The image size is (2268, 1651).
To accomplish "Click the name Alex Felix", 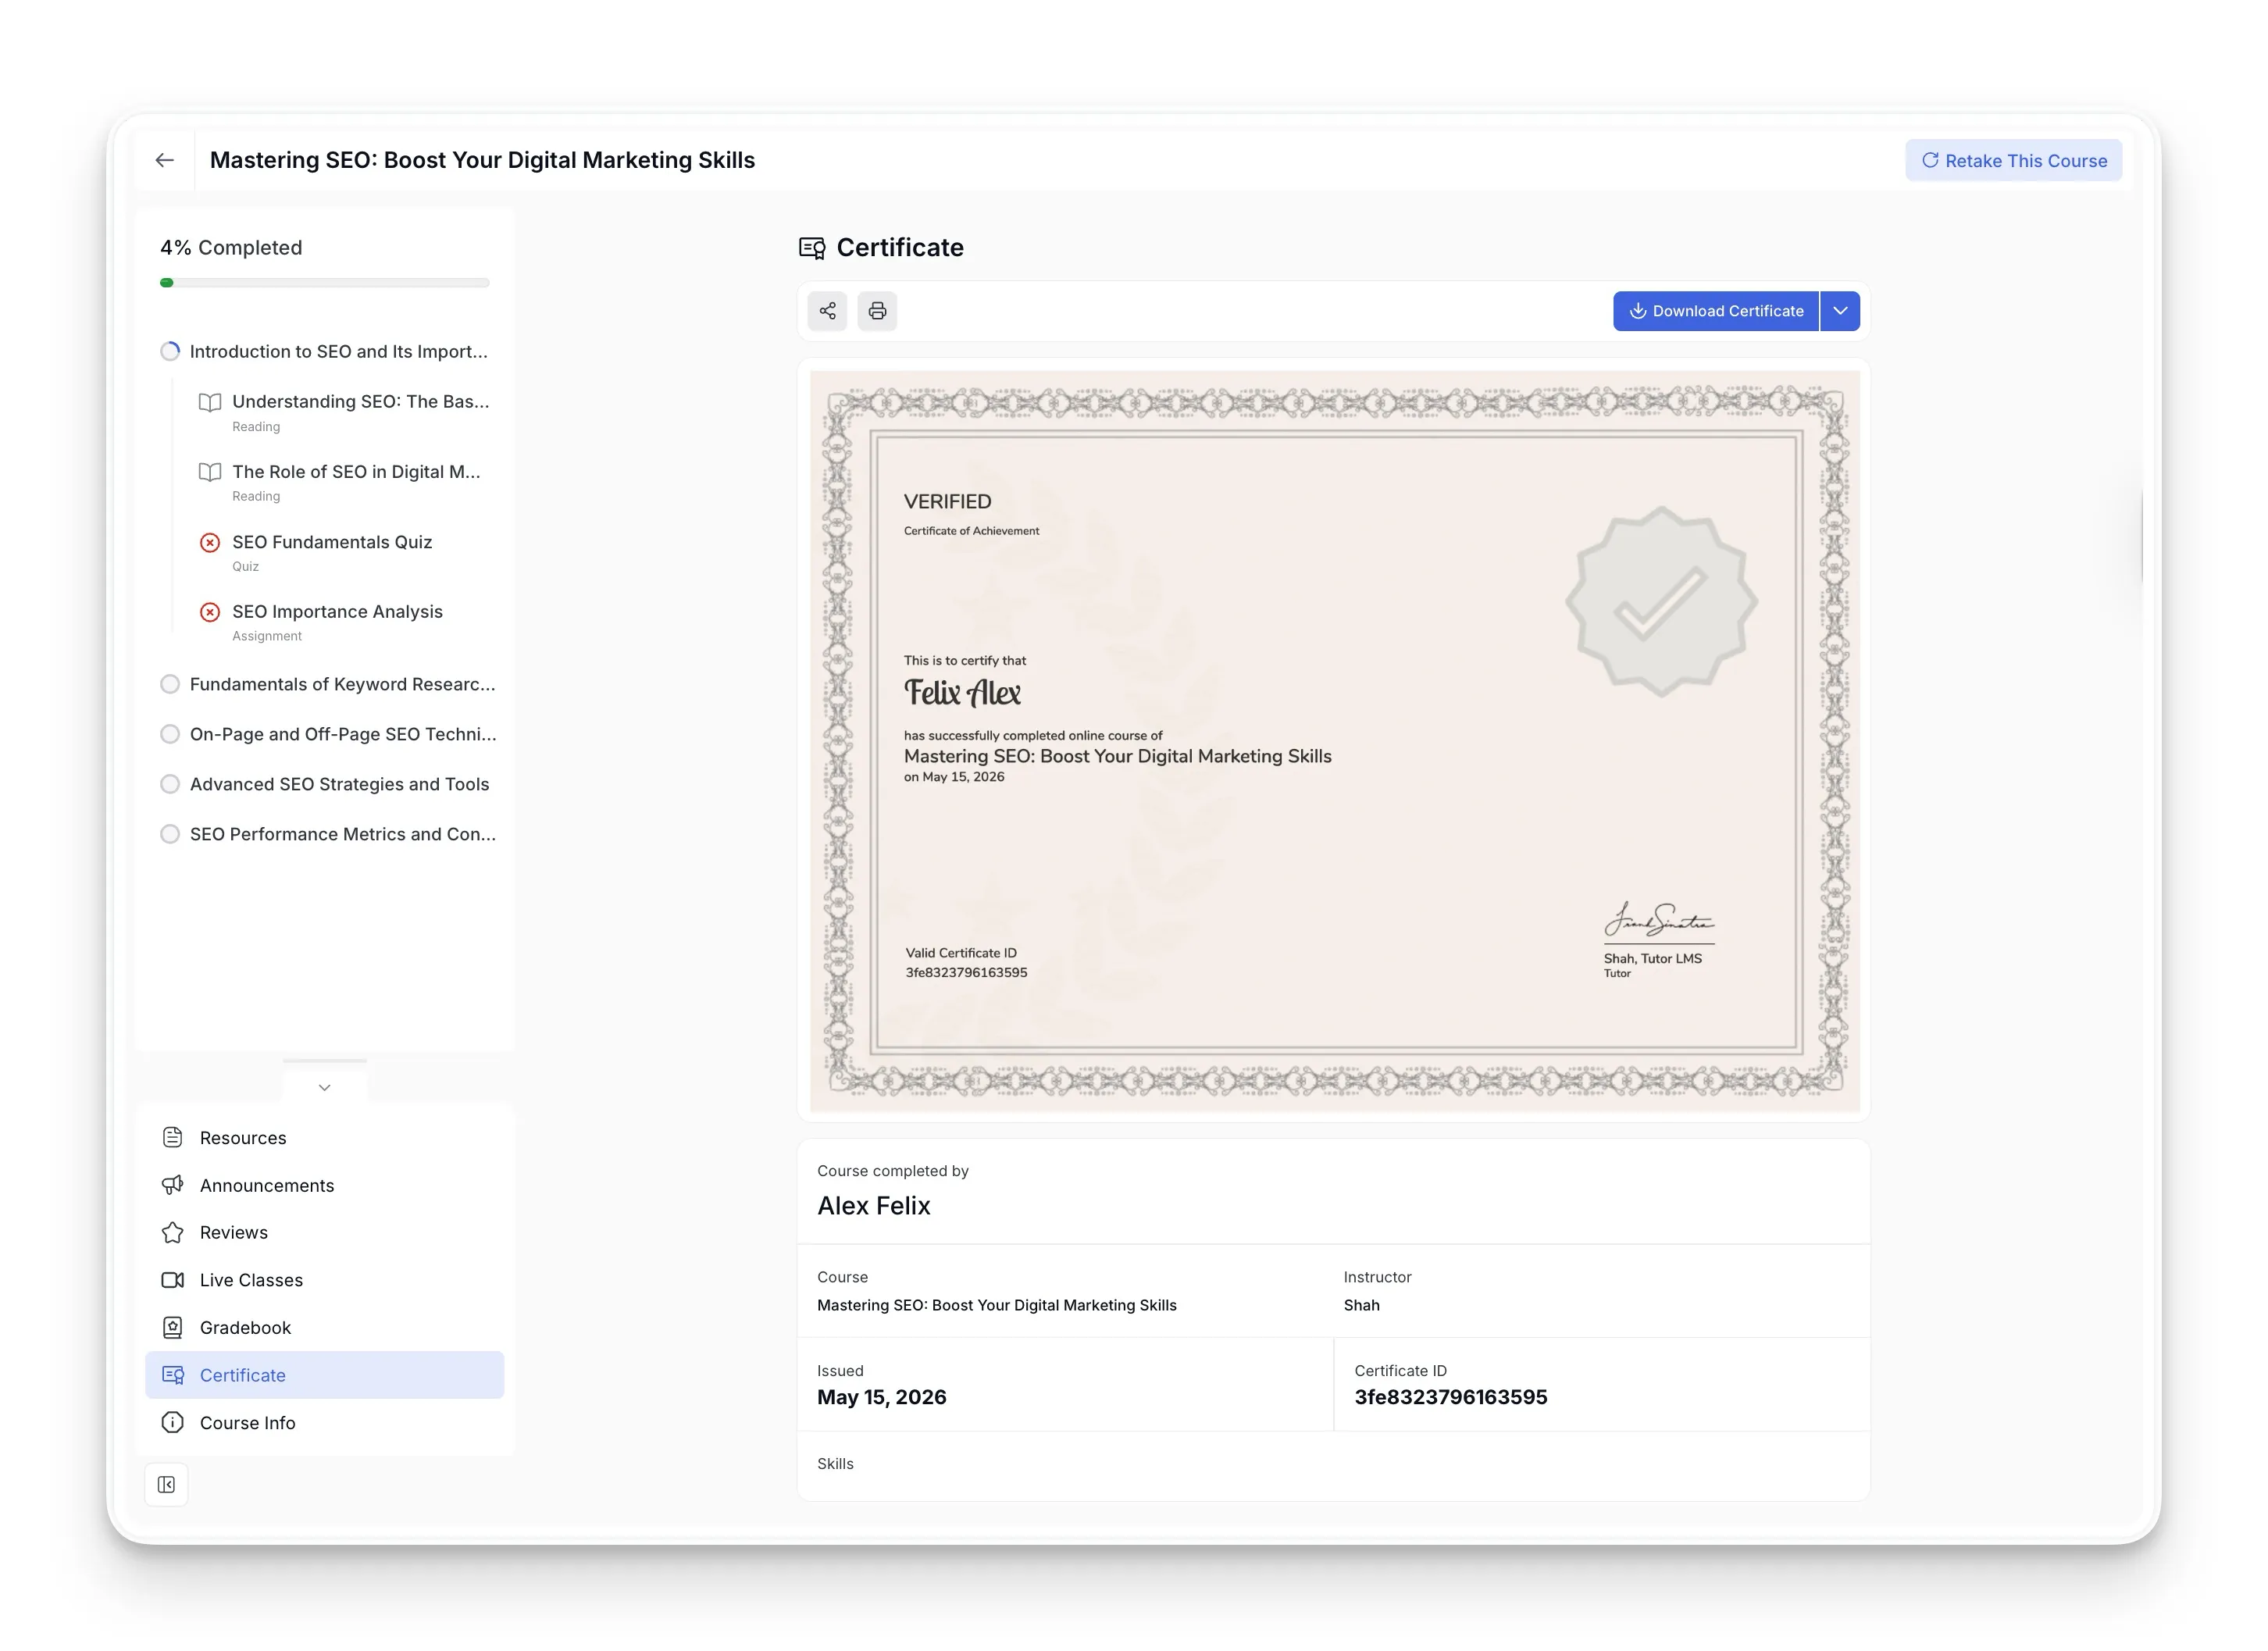I will click(873, 1206).
